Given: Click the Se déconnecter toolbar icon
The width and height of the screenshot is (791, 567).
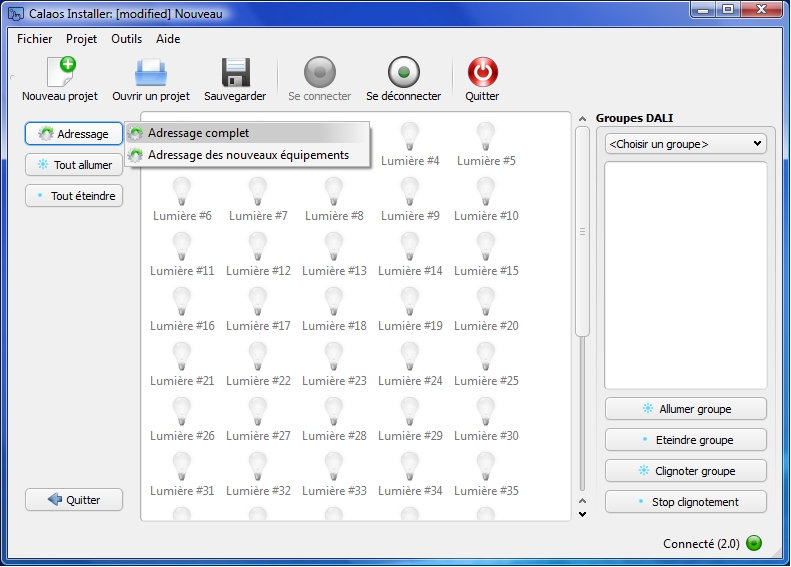Looking at the screenshot, I should tap(404, 72).
